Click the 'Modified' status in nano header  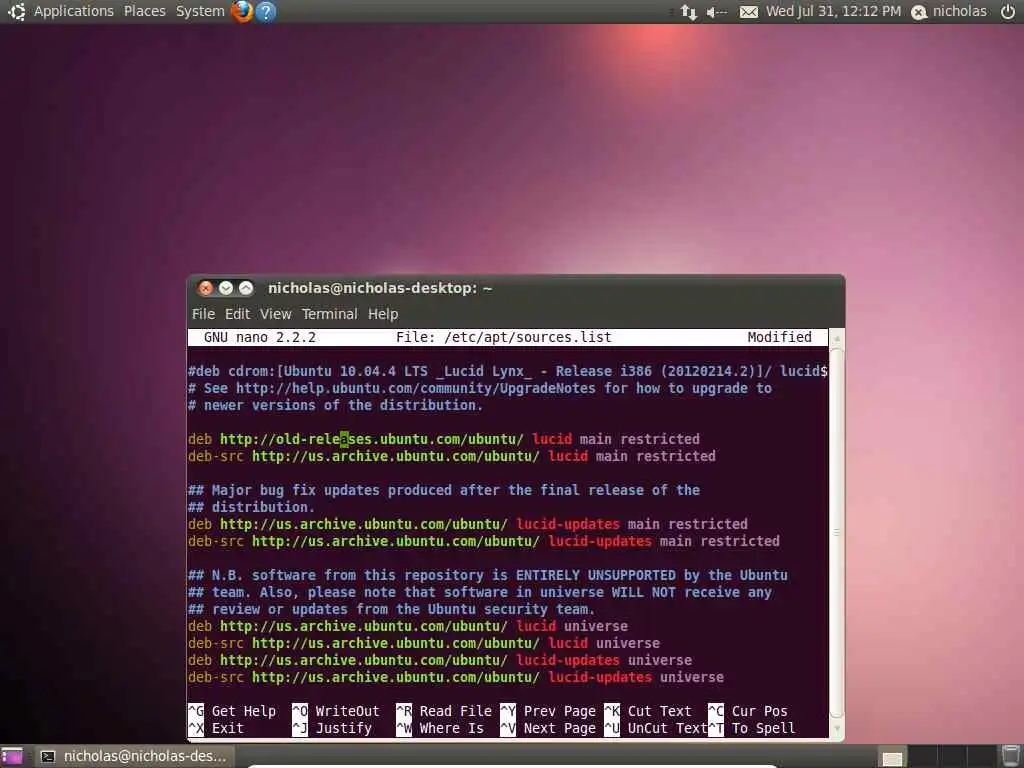pyautogui.click(x=779, y=337)
